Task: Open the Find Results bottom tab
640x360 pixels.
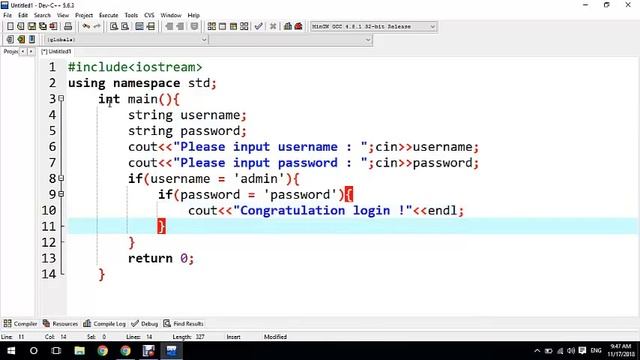Action: pyautogui.click(x=183, y=324)
